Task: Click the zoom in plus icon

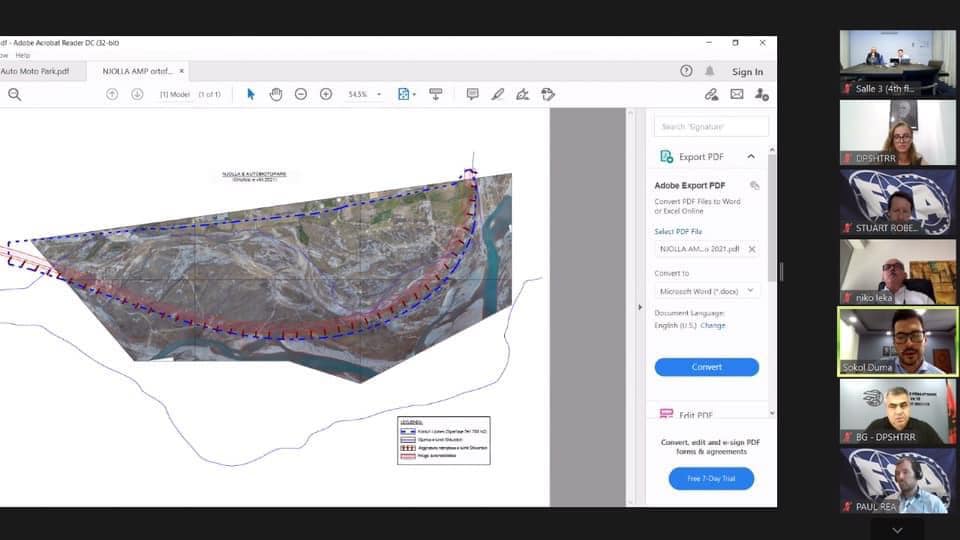Action: [x=326, y=94]
